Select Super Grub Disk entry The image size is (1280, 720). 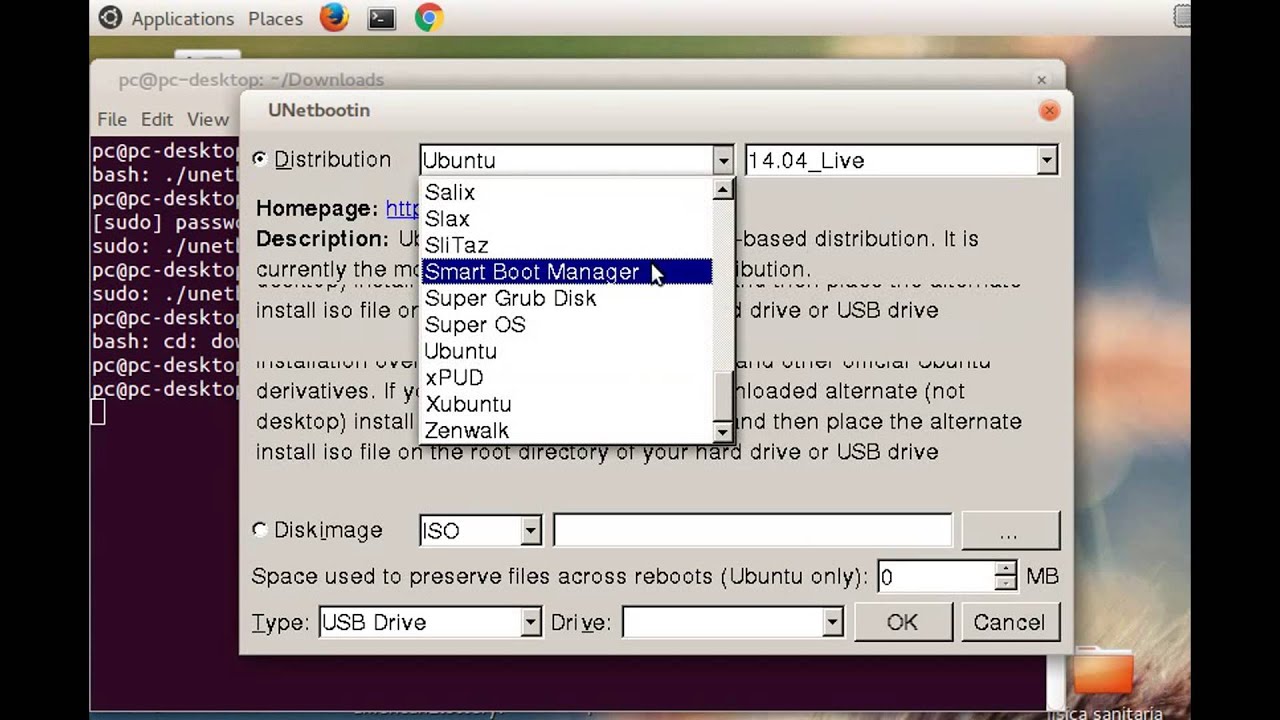tap(567, 298)
